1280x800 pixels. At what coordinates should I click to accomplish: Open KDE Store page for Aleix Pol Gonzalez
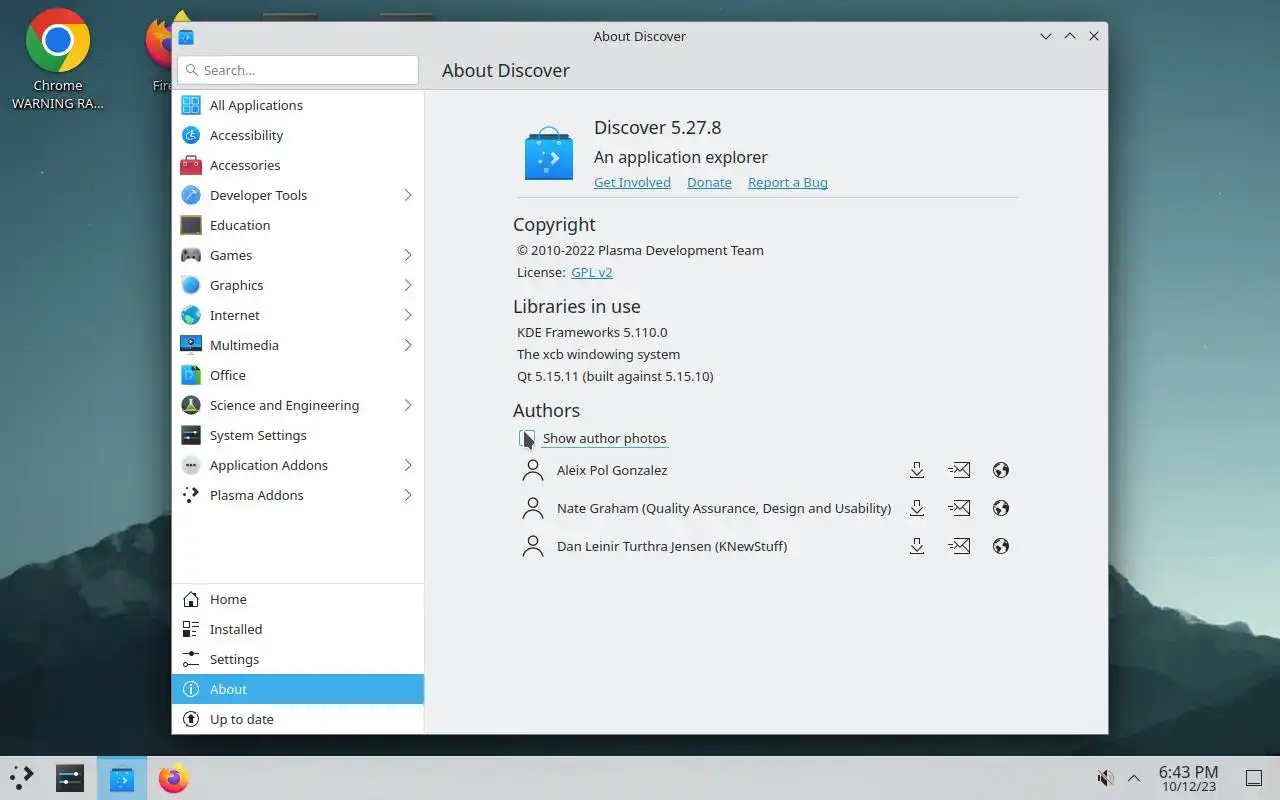point(916,470)
